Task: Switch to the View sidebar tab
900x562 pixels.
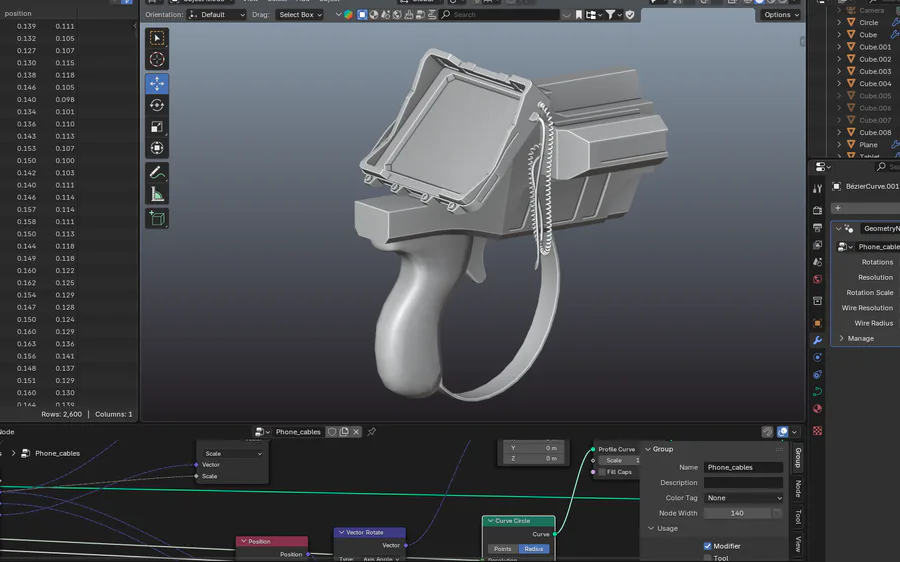Action: click(x=797, y=544)
